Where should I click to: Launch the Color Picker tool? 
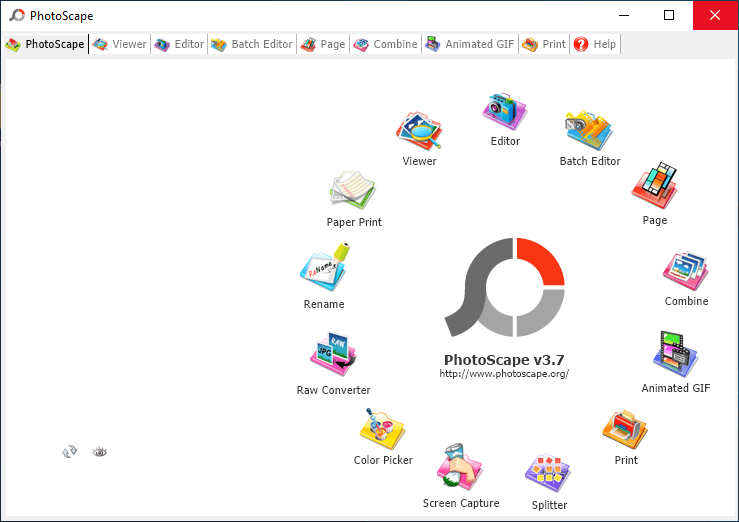click(x=383, y=429)
